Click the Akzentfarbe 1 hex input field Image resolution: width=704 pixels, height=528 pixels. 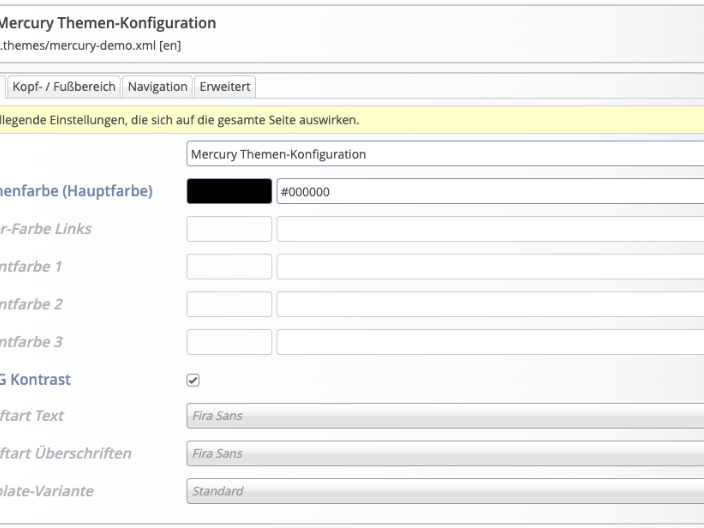point(490,267)
